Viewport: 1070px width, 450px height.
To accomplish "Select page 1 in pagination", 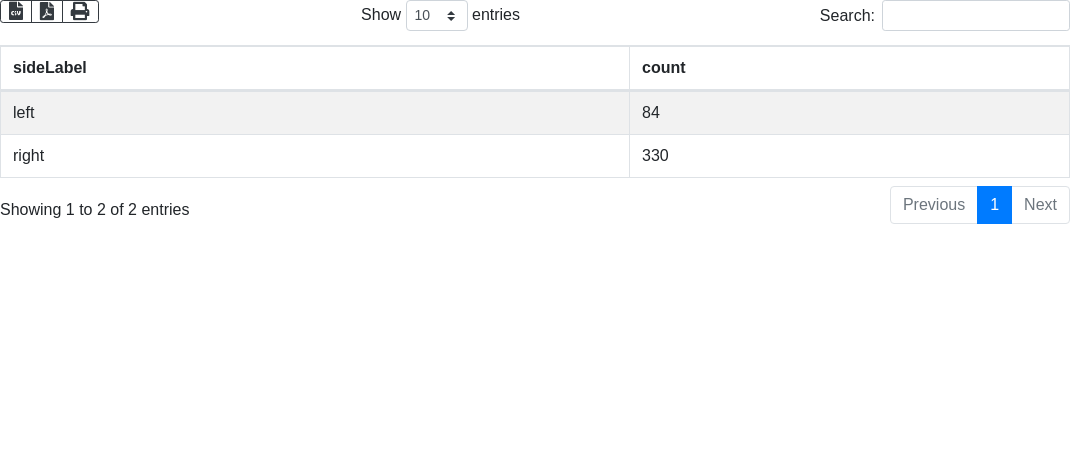I will point(994,205).
